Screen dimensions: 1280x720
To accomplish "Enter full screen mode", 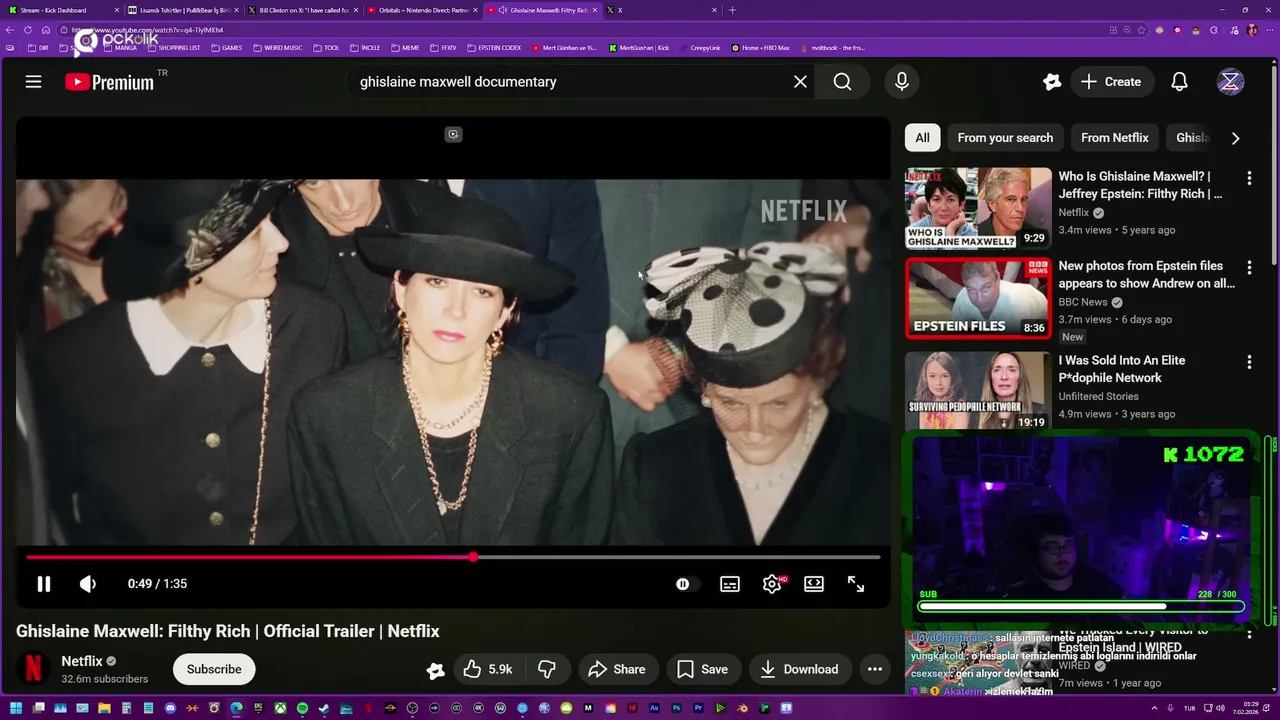I will pyautogui.click(x=856, y=584).
